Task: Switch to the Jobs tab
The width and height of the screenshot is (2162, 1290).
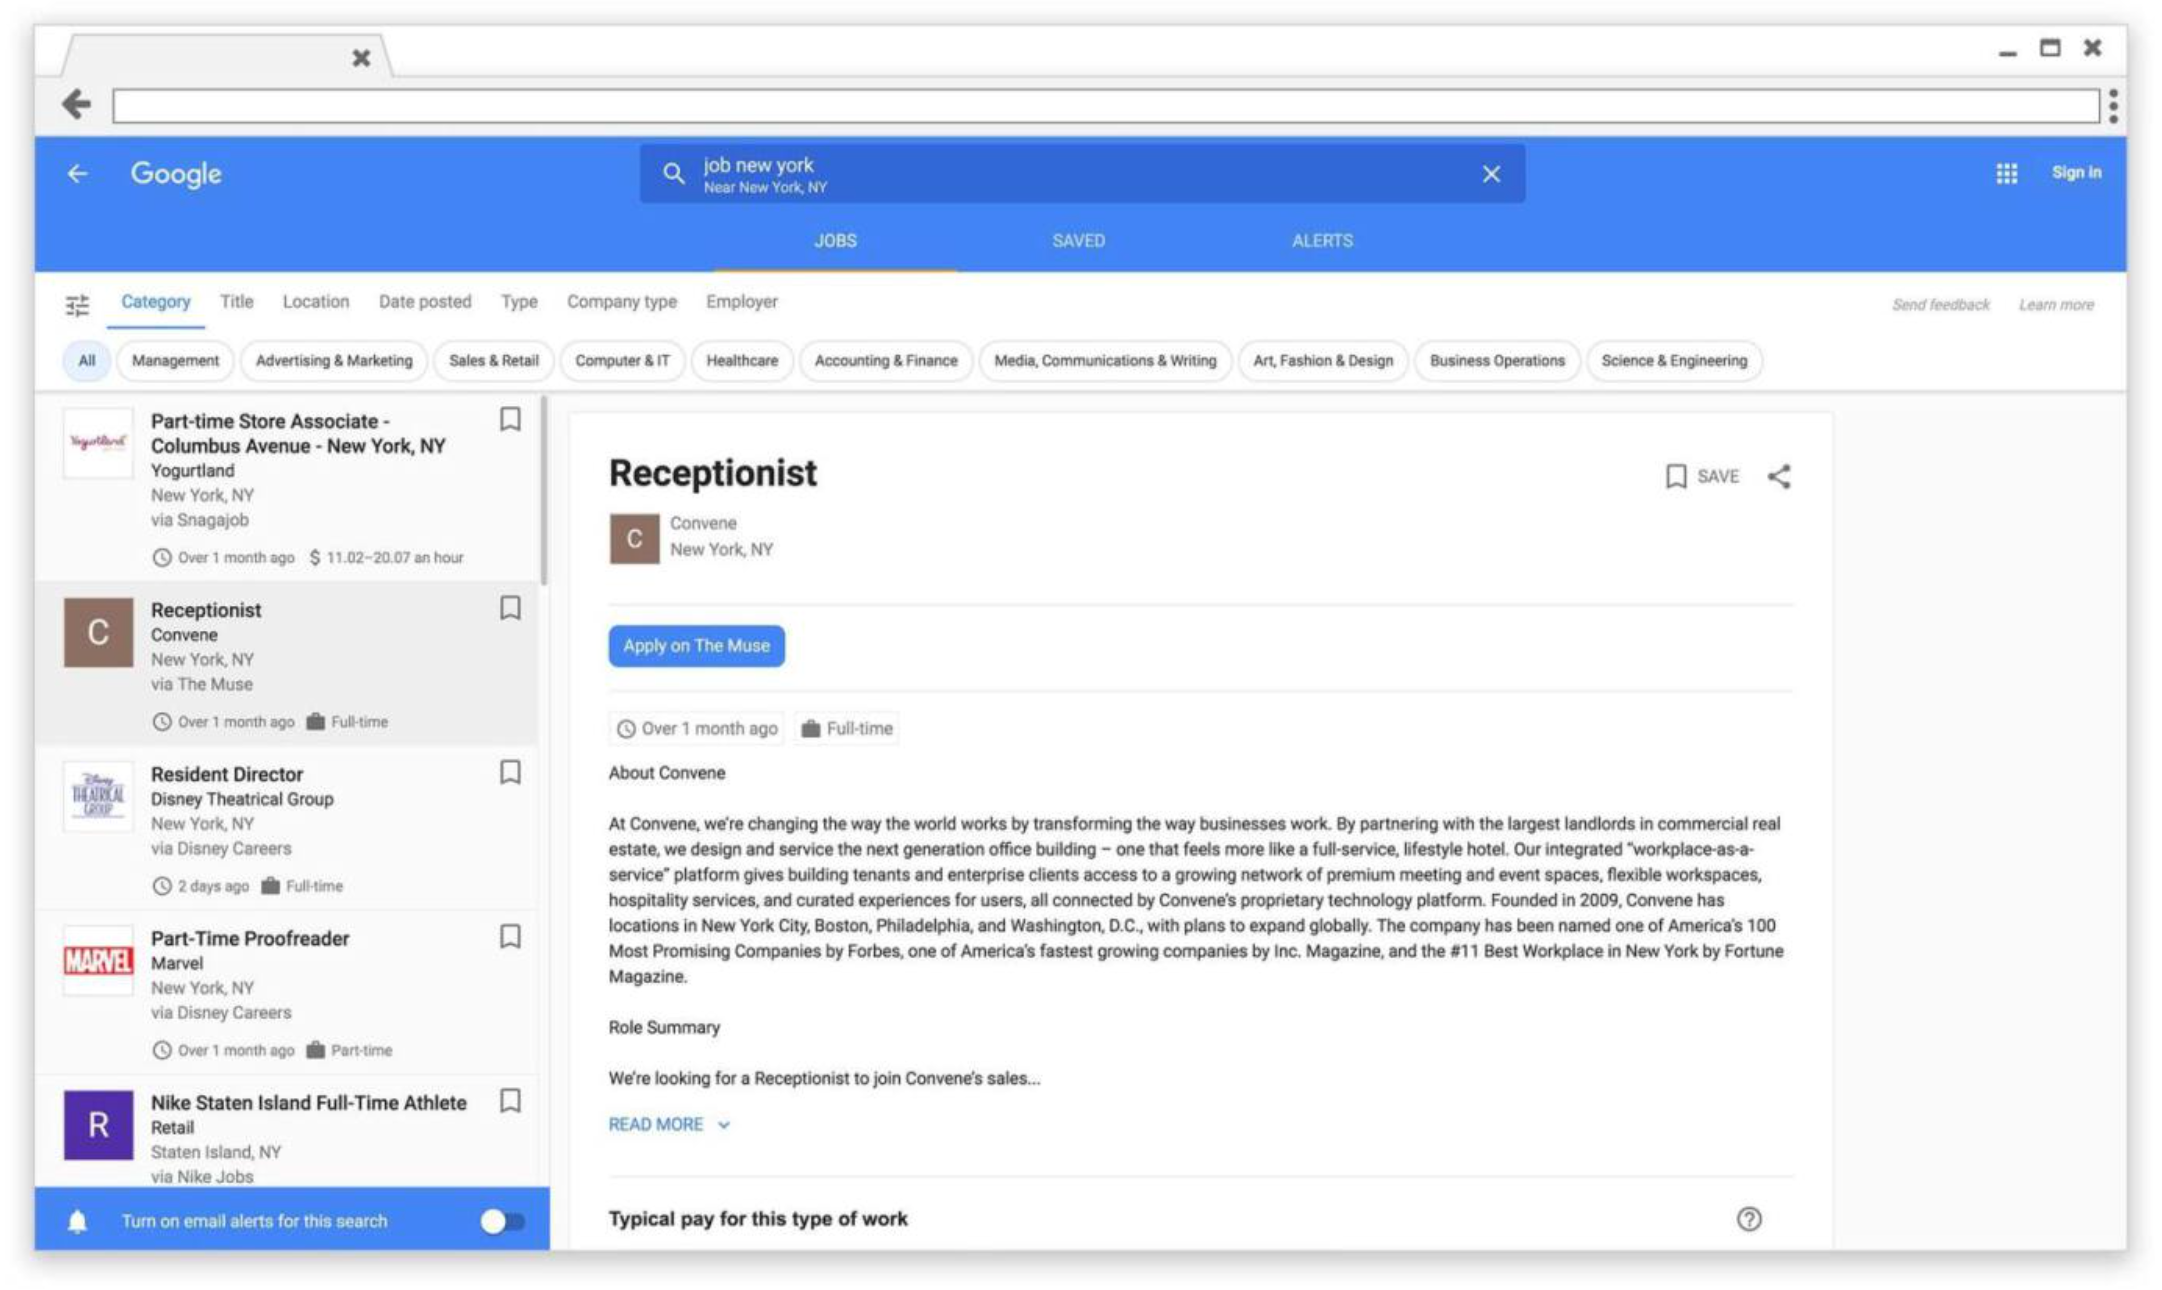Action: pyautogui.click(x=835, y=241)
